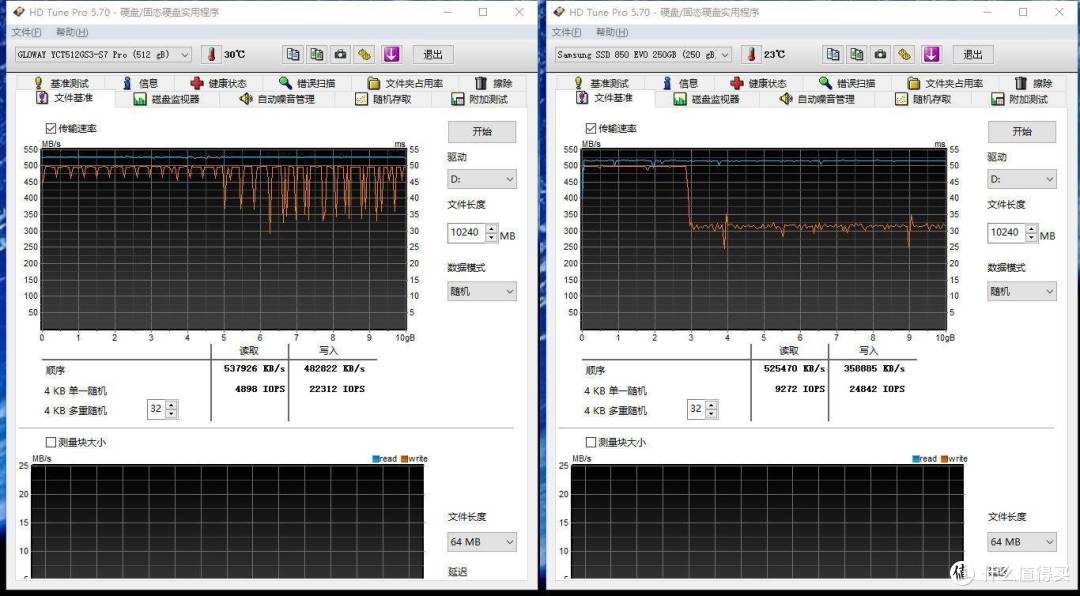Open 擦除 tab in GLOWAY window
This screenshot has width=1080, height=596.
coord(494,83)
